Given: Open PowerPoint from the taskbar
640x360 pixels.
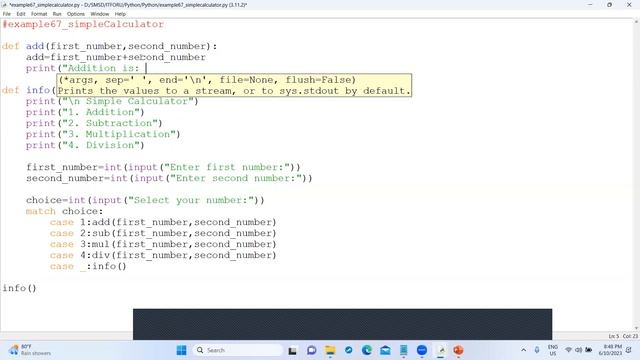Looking at the screenshot, I should pos(458,350).
